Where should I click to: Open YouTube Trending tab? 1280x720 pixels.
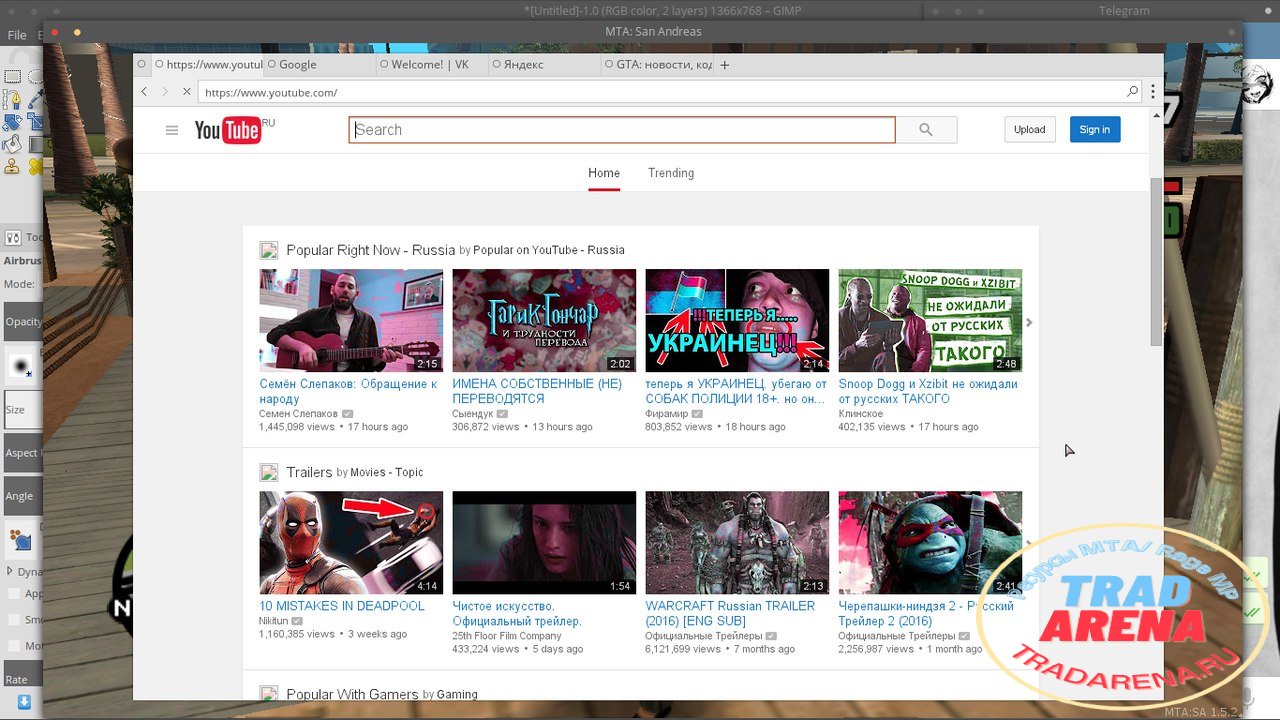(x=671, y=173)
